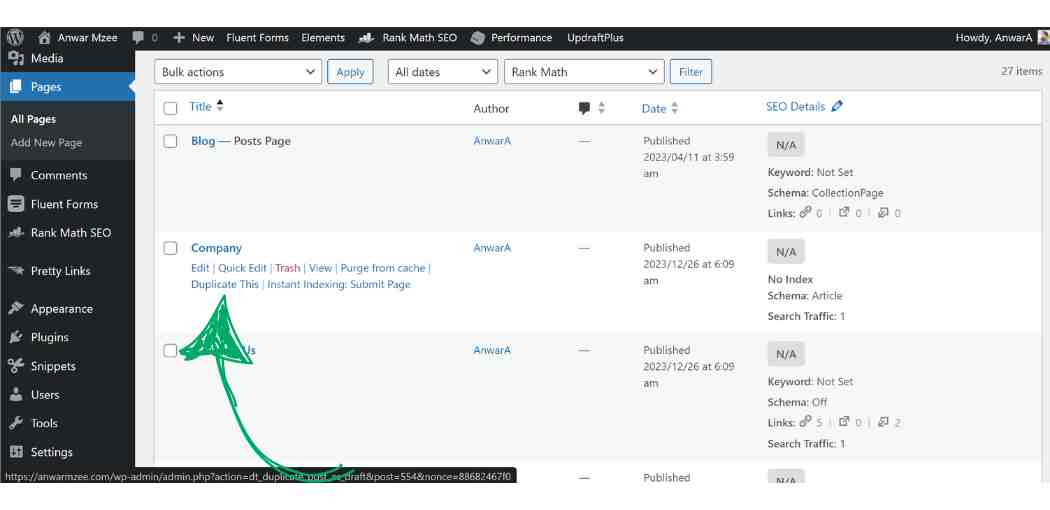Open Plugins sidebar icon
1050x510 pixels.
15,337
